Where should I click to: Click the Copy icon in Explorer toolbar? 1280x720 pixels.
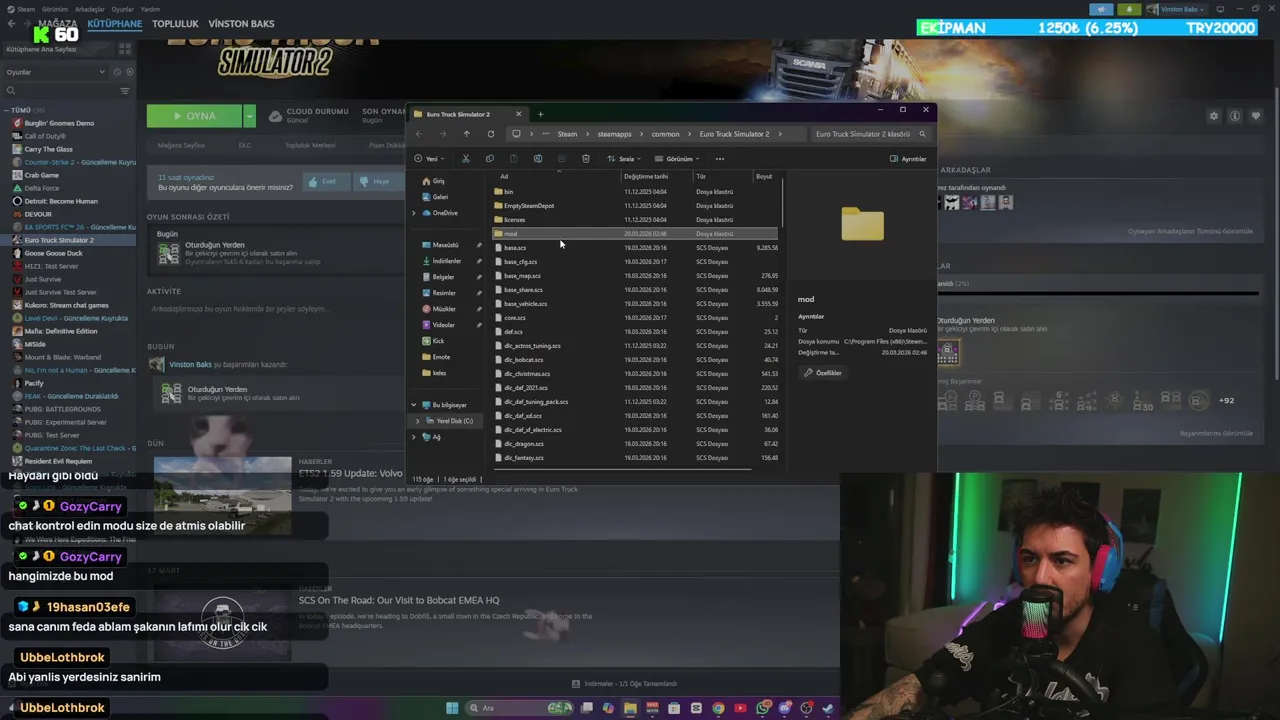(489, 159)
